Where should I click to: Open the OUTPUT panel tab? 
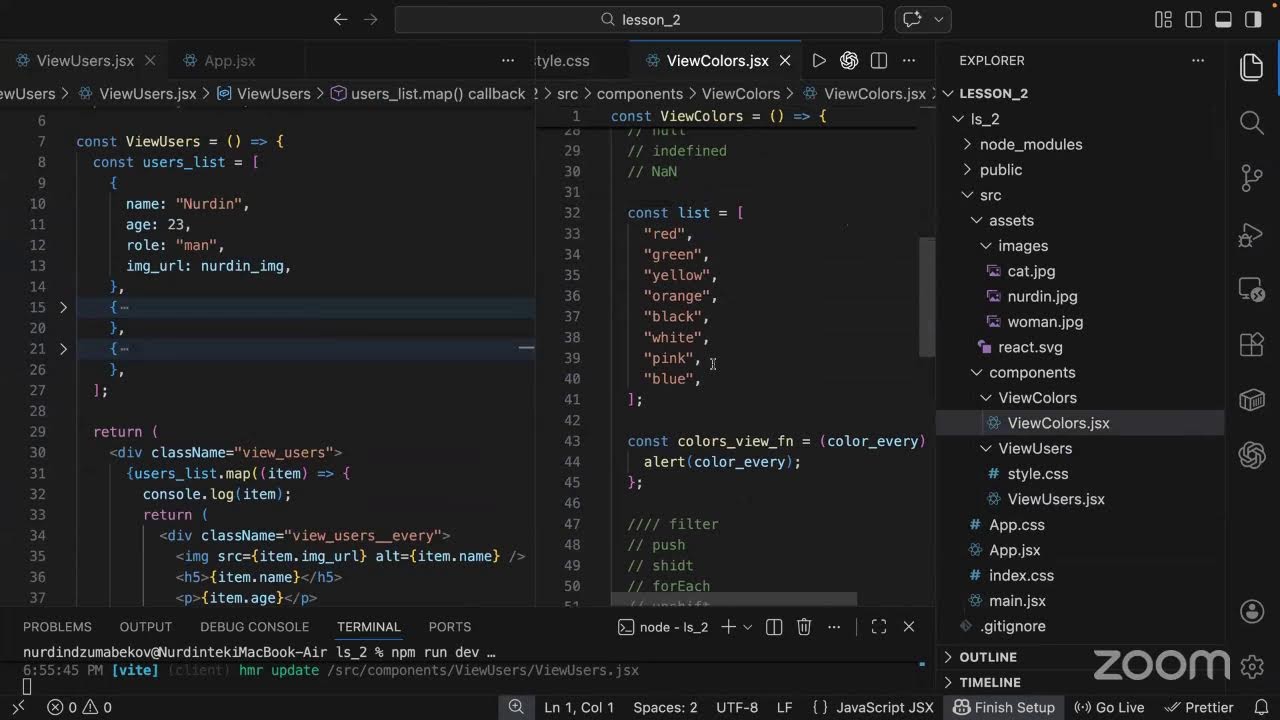tap(146, 627)
